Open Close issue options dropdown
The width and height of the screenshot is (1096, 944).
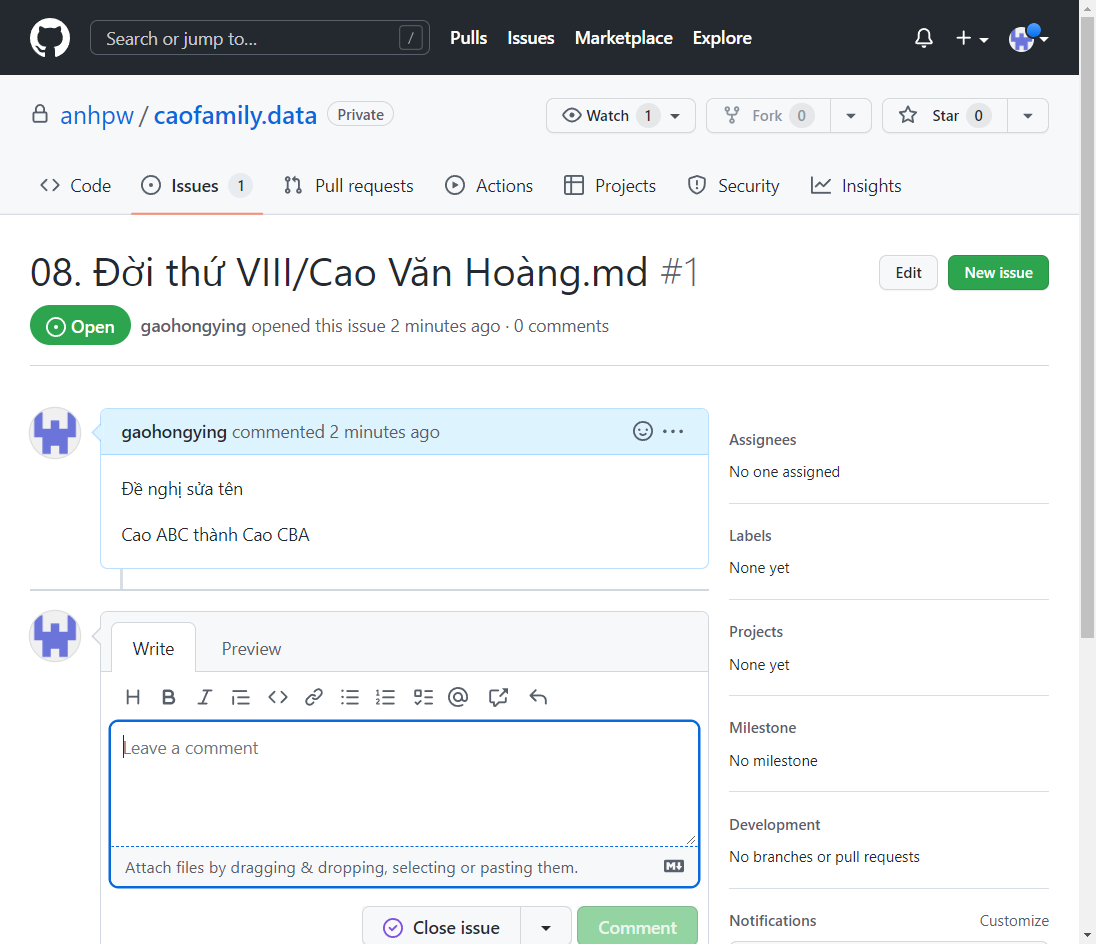[x=546, y=928]
